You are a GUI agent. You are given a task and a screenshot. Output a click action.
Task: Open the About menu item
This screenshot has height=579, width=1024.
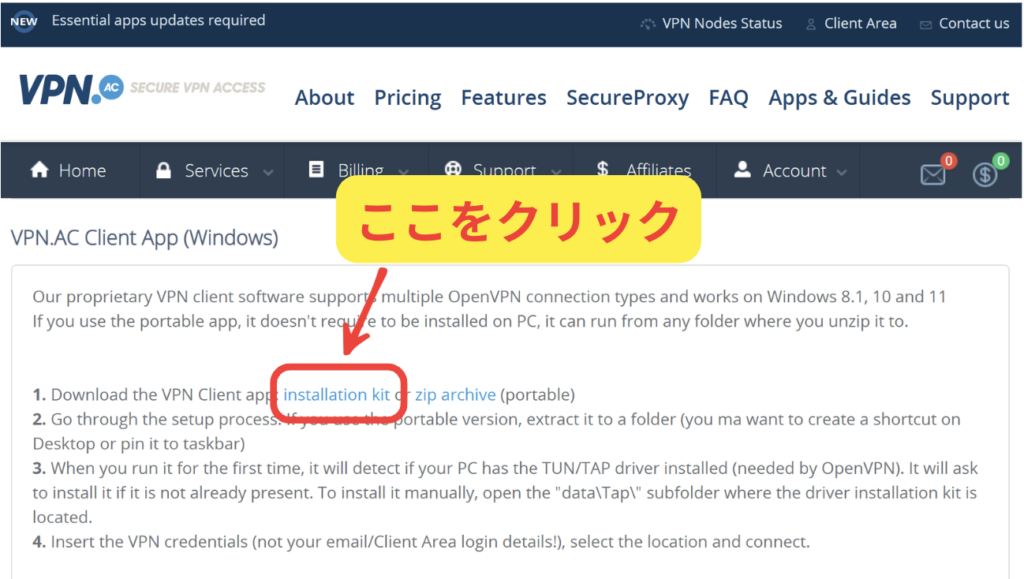point(324,98)
